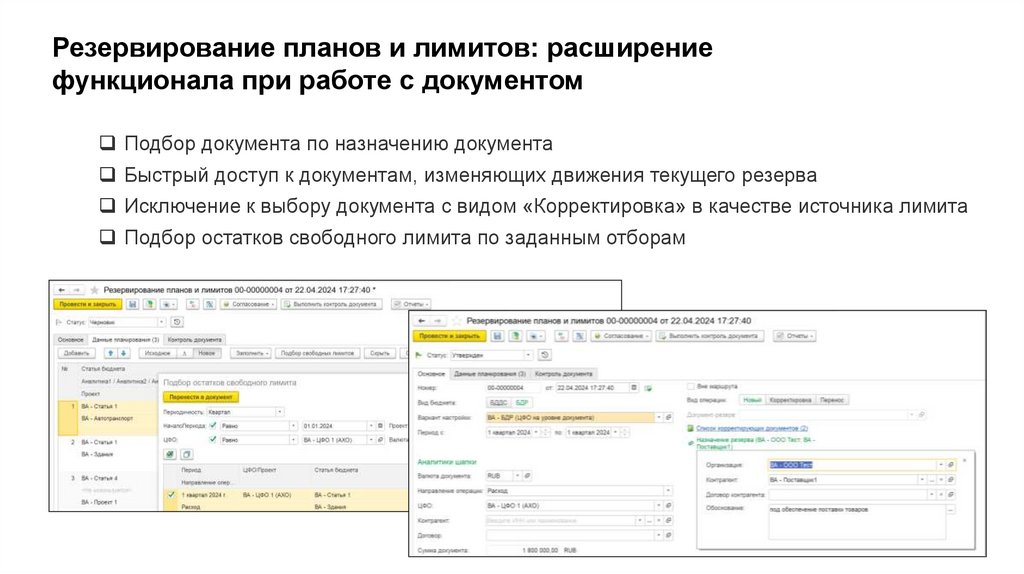Image resolution: width=1024 pixels, height=574 pixels.
Task: Move row up with blue up arrow
Action: point(110,353)
